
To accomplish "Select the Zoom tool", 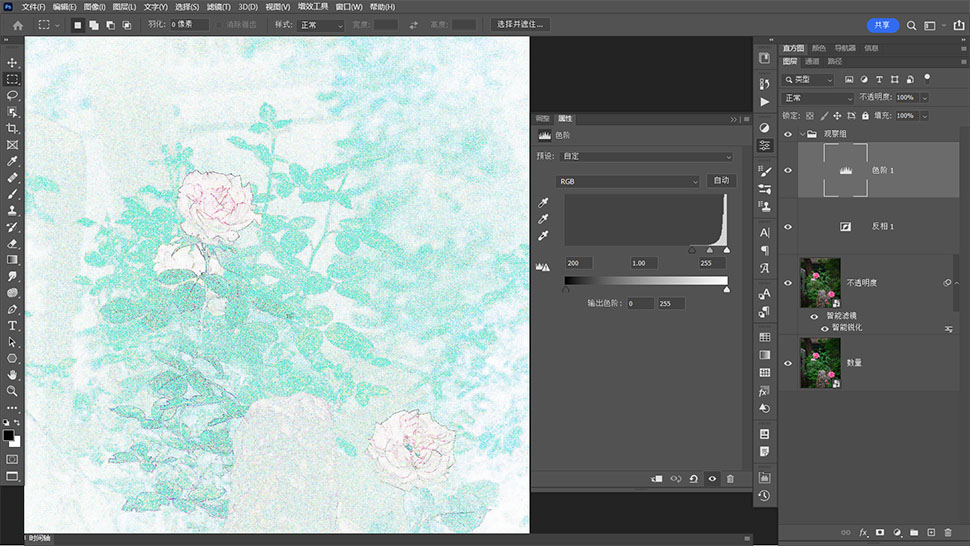I will tap(12, 391).
